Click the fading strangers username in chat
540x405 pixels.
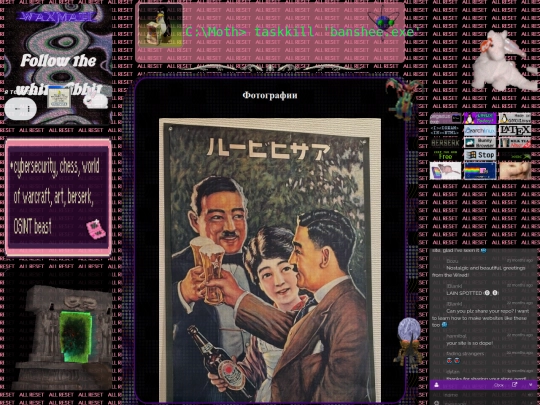tap(465, 354)
